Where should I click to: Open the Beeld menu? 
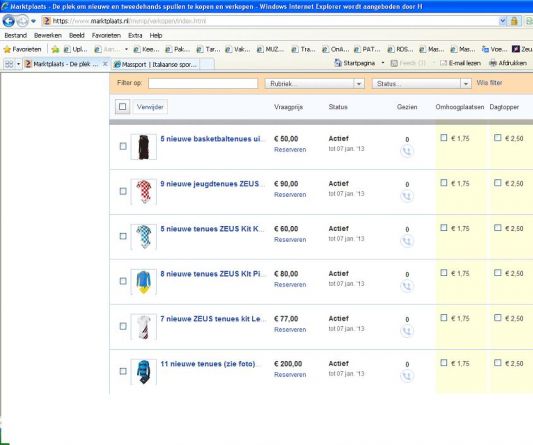point(76,35)
